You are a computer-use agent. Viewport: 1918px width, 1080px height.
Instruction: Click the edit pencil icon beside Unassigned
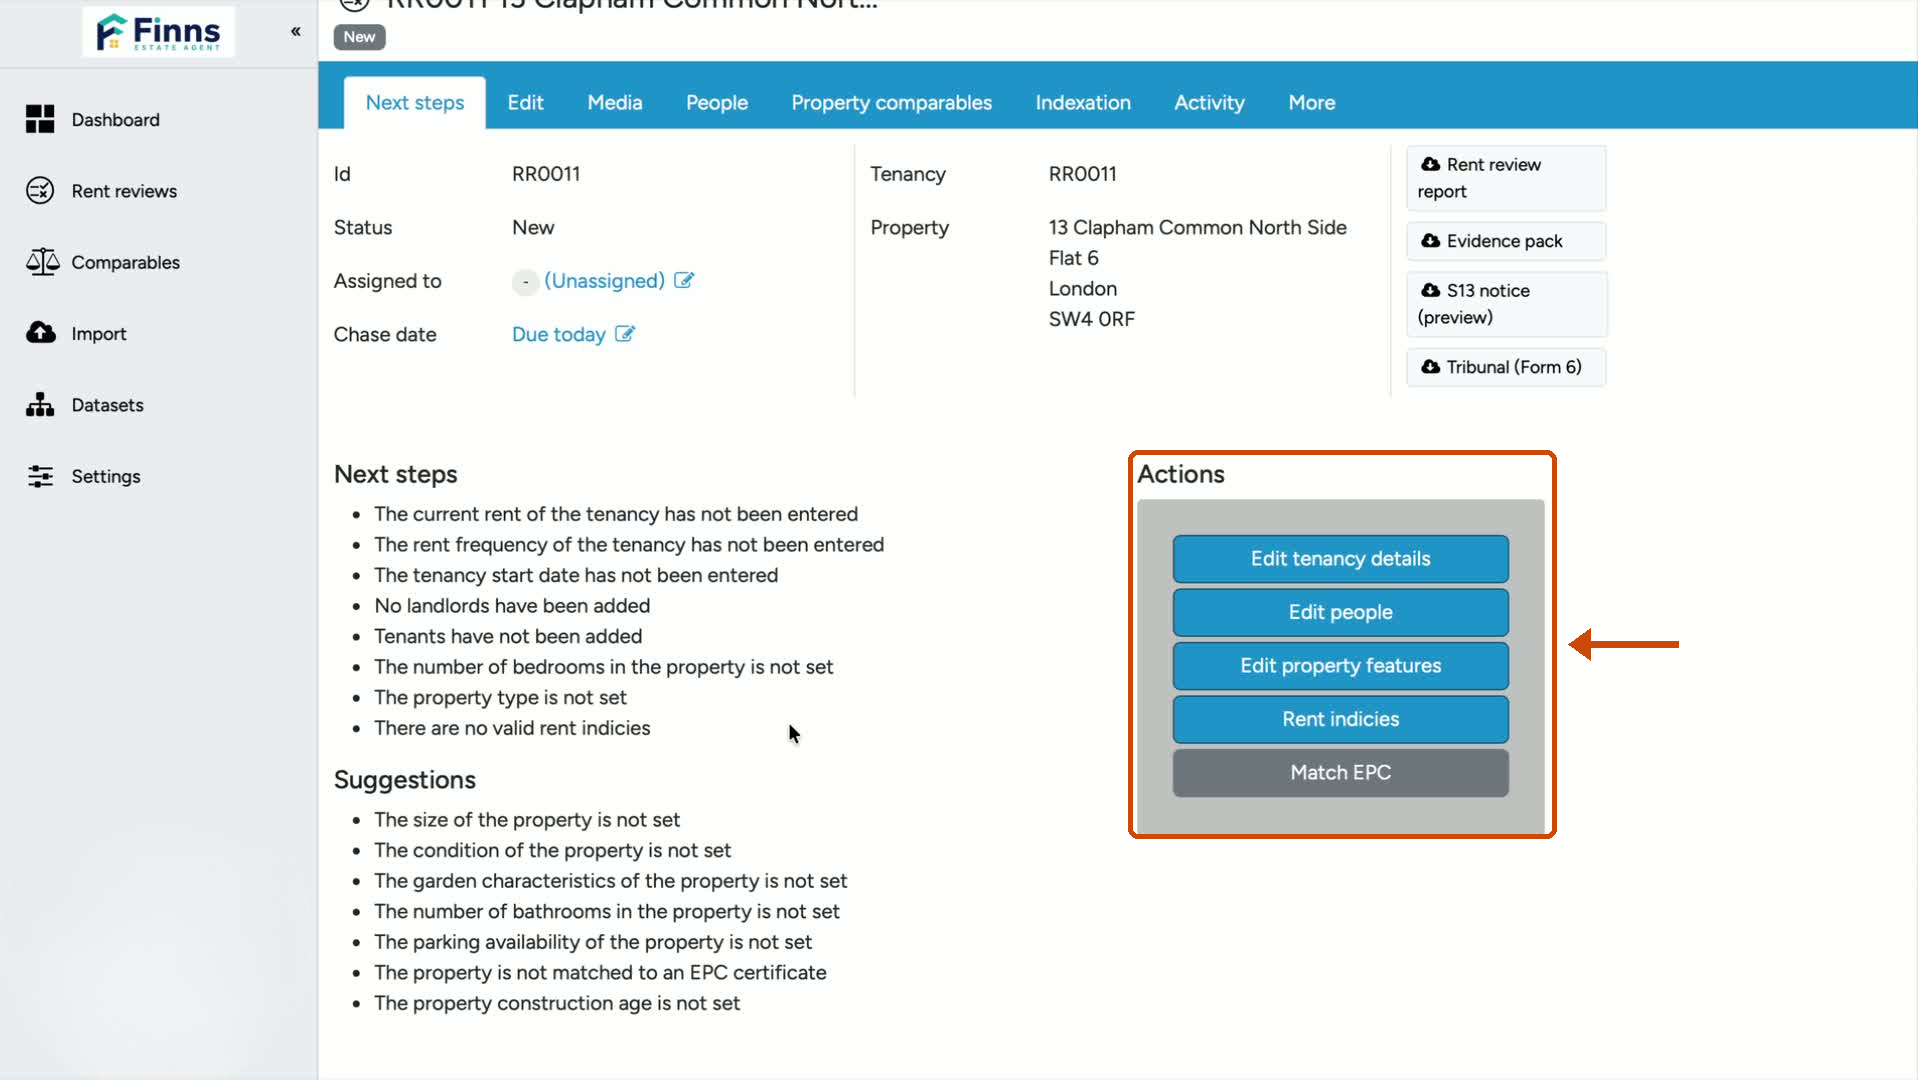(x=684, y=280)
